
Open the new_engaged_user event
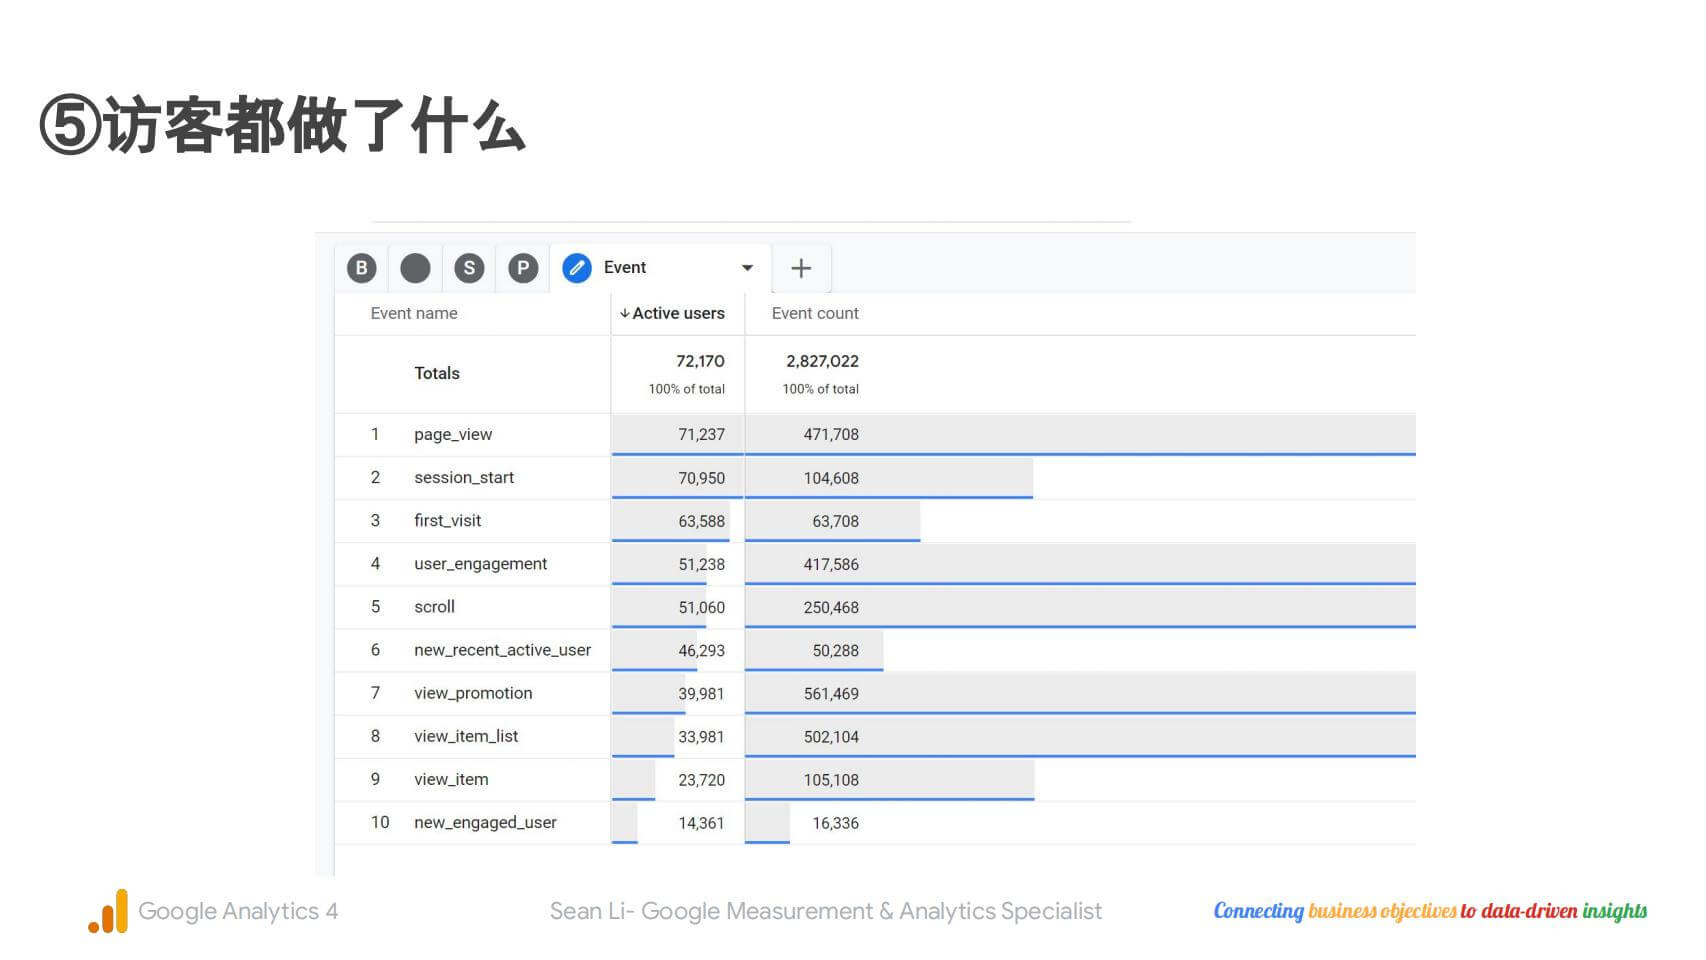point(485,823)
